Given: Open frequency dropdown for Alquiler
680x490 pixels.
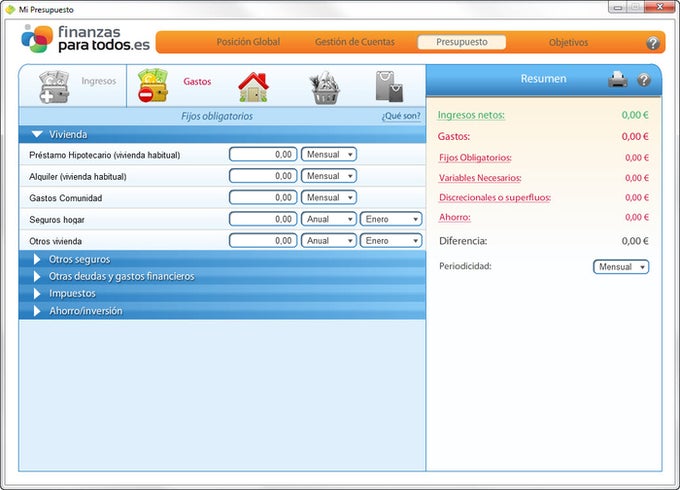Looking at the screenshot, I should (x=329, y=176).
